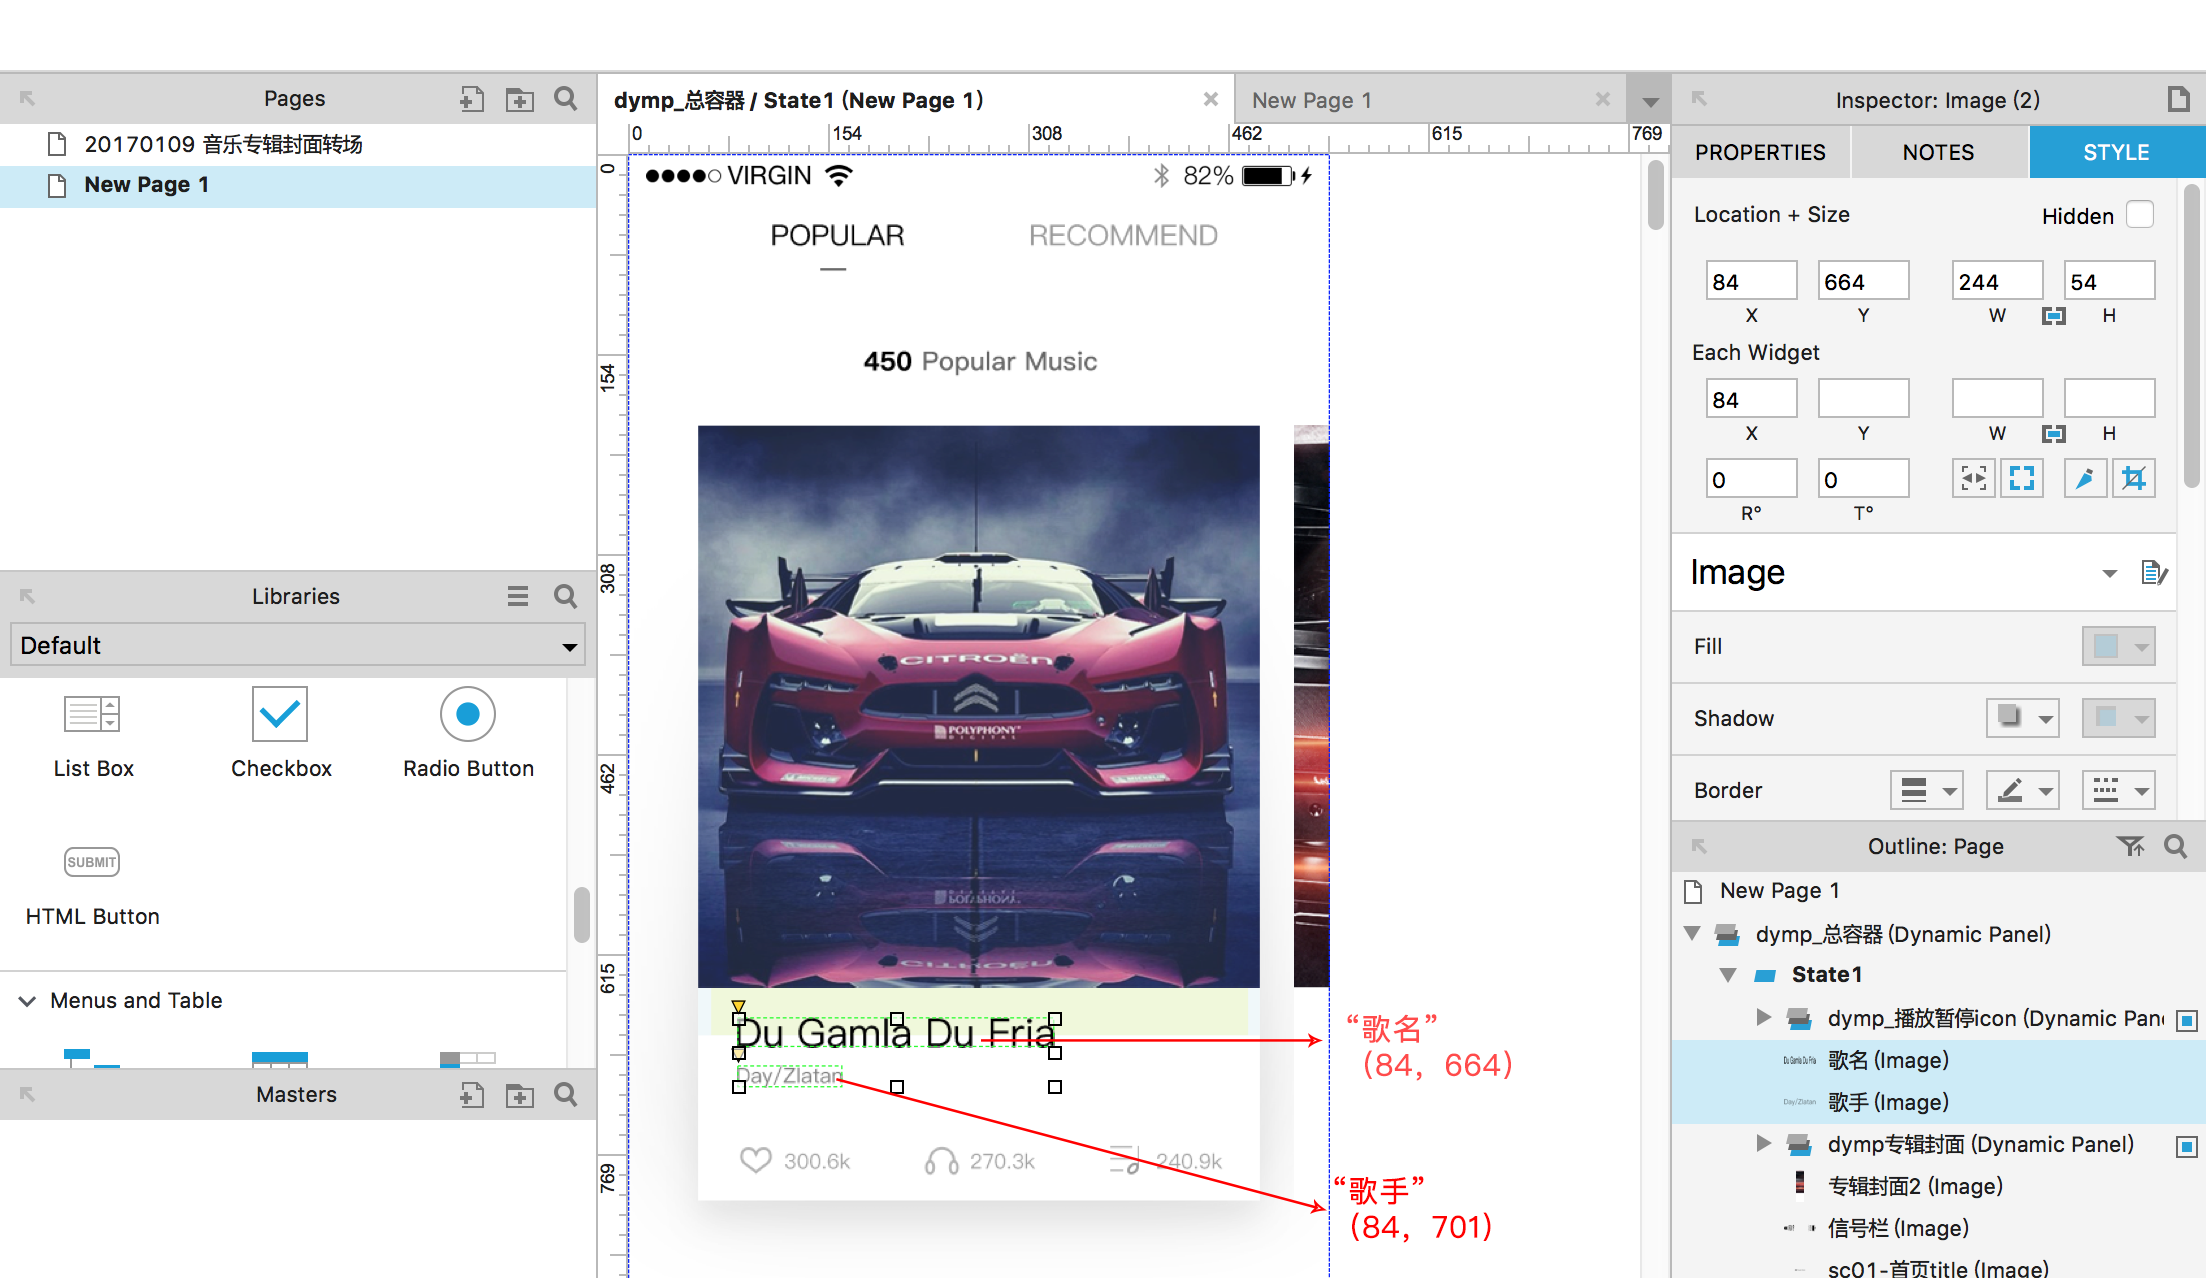The image size is (2206, 1278).
Task: Expand the dymp专辑封面 Dynamic Panel tree node
Action: pos(1763,1144)
